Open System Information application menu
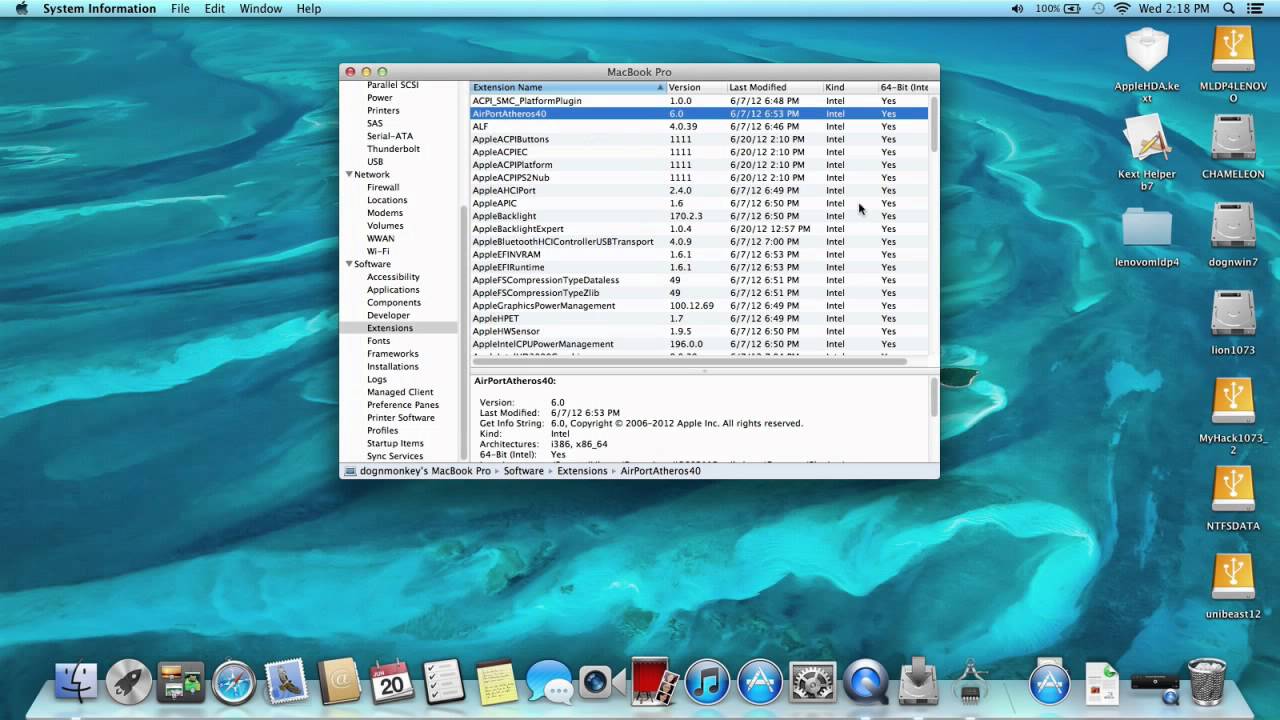Viewport: 1280px width, 720px height. (99, 9)
